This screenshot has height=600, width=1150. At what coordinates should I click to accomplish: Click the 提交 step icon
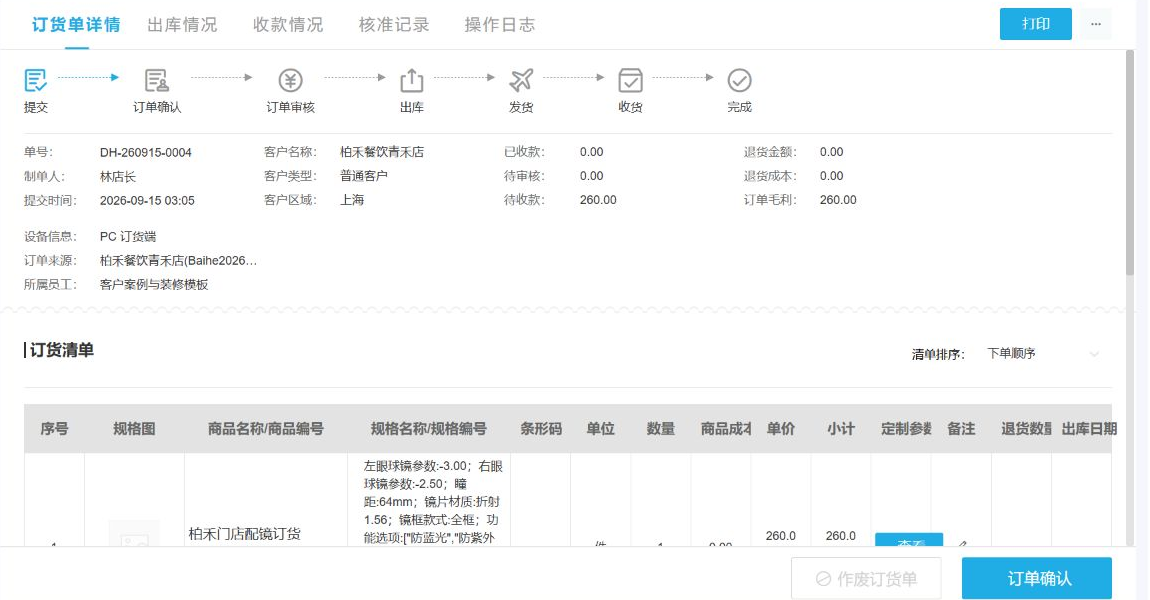click(x=35, y=80)
